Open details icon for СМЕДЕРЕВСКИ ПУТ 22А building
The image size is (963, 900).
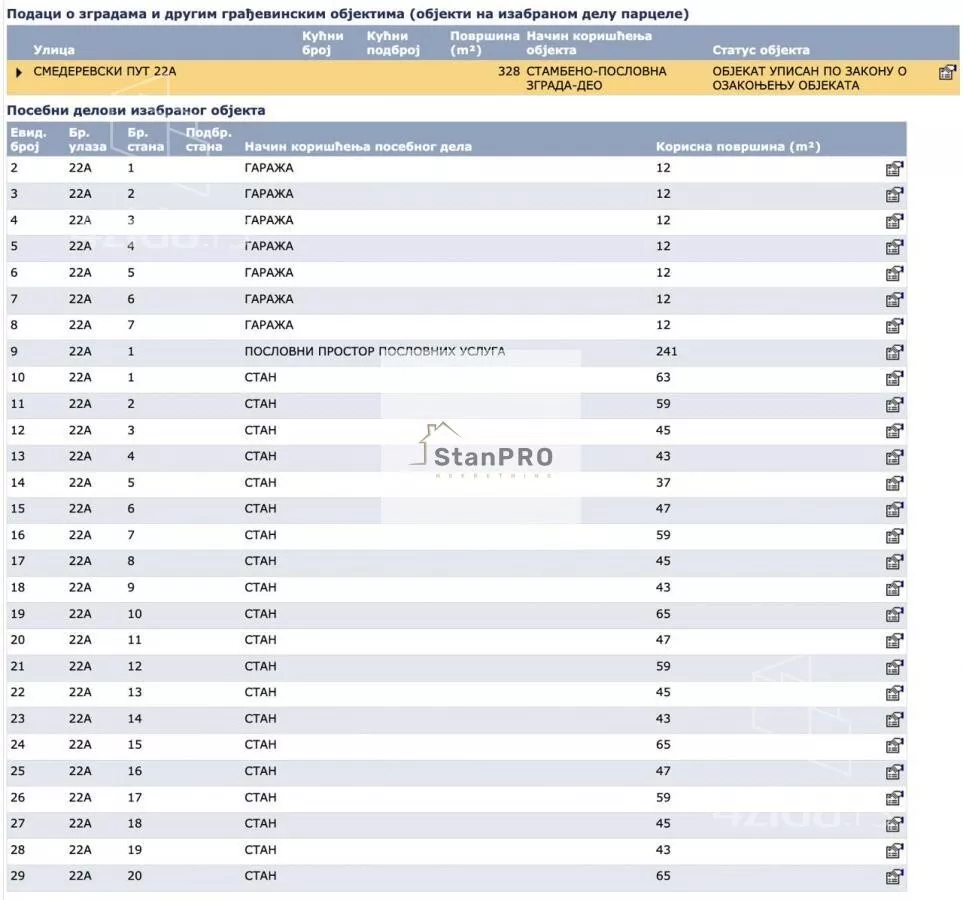948,72
